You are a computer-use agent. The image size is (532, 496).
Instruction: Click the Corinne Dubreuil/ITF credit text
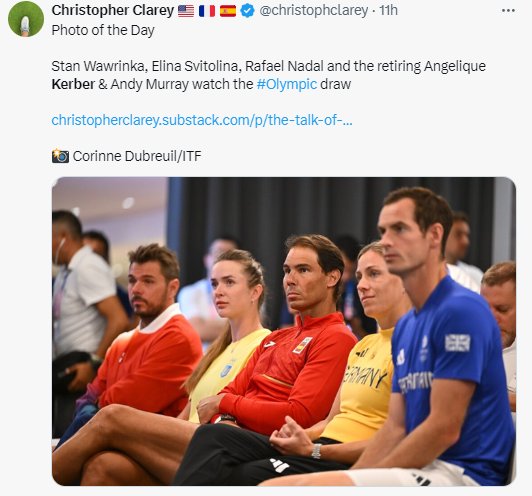[137, 156]
